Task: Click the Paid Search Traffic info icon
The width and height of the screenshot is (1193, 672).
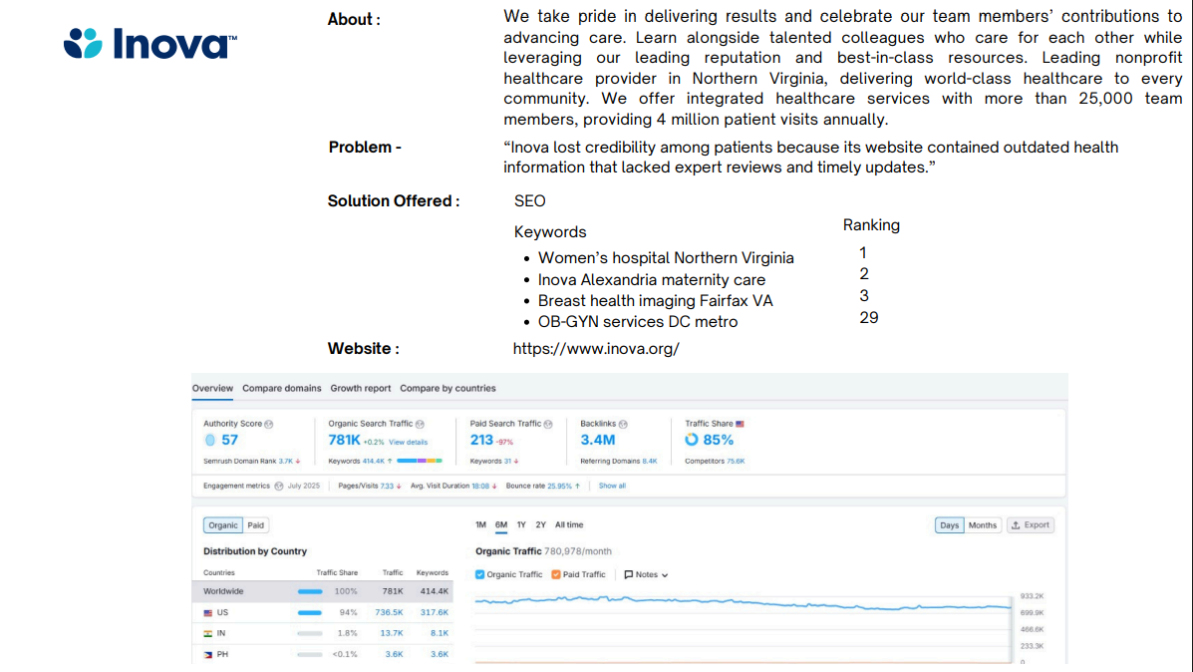Action: tap(548, 424)
